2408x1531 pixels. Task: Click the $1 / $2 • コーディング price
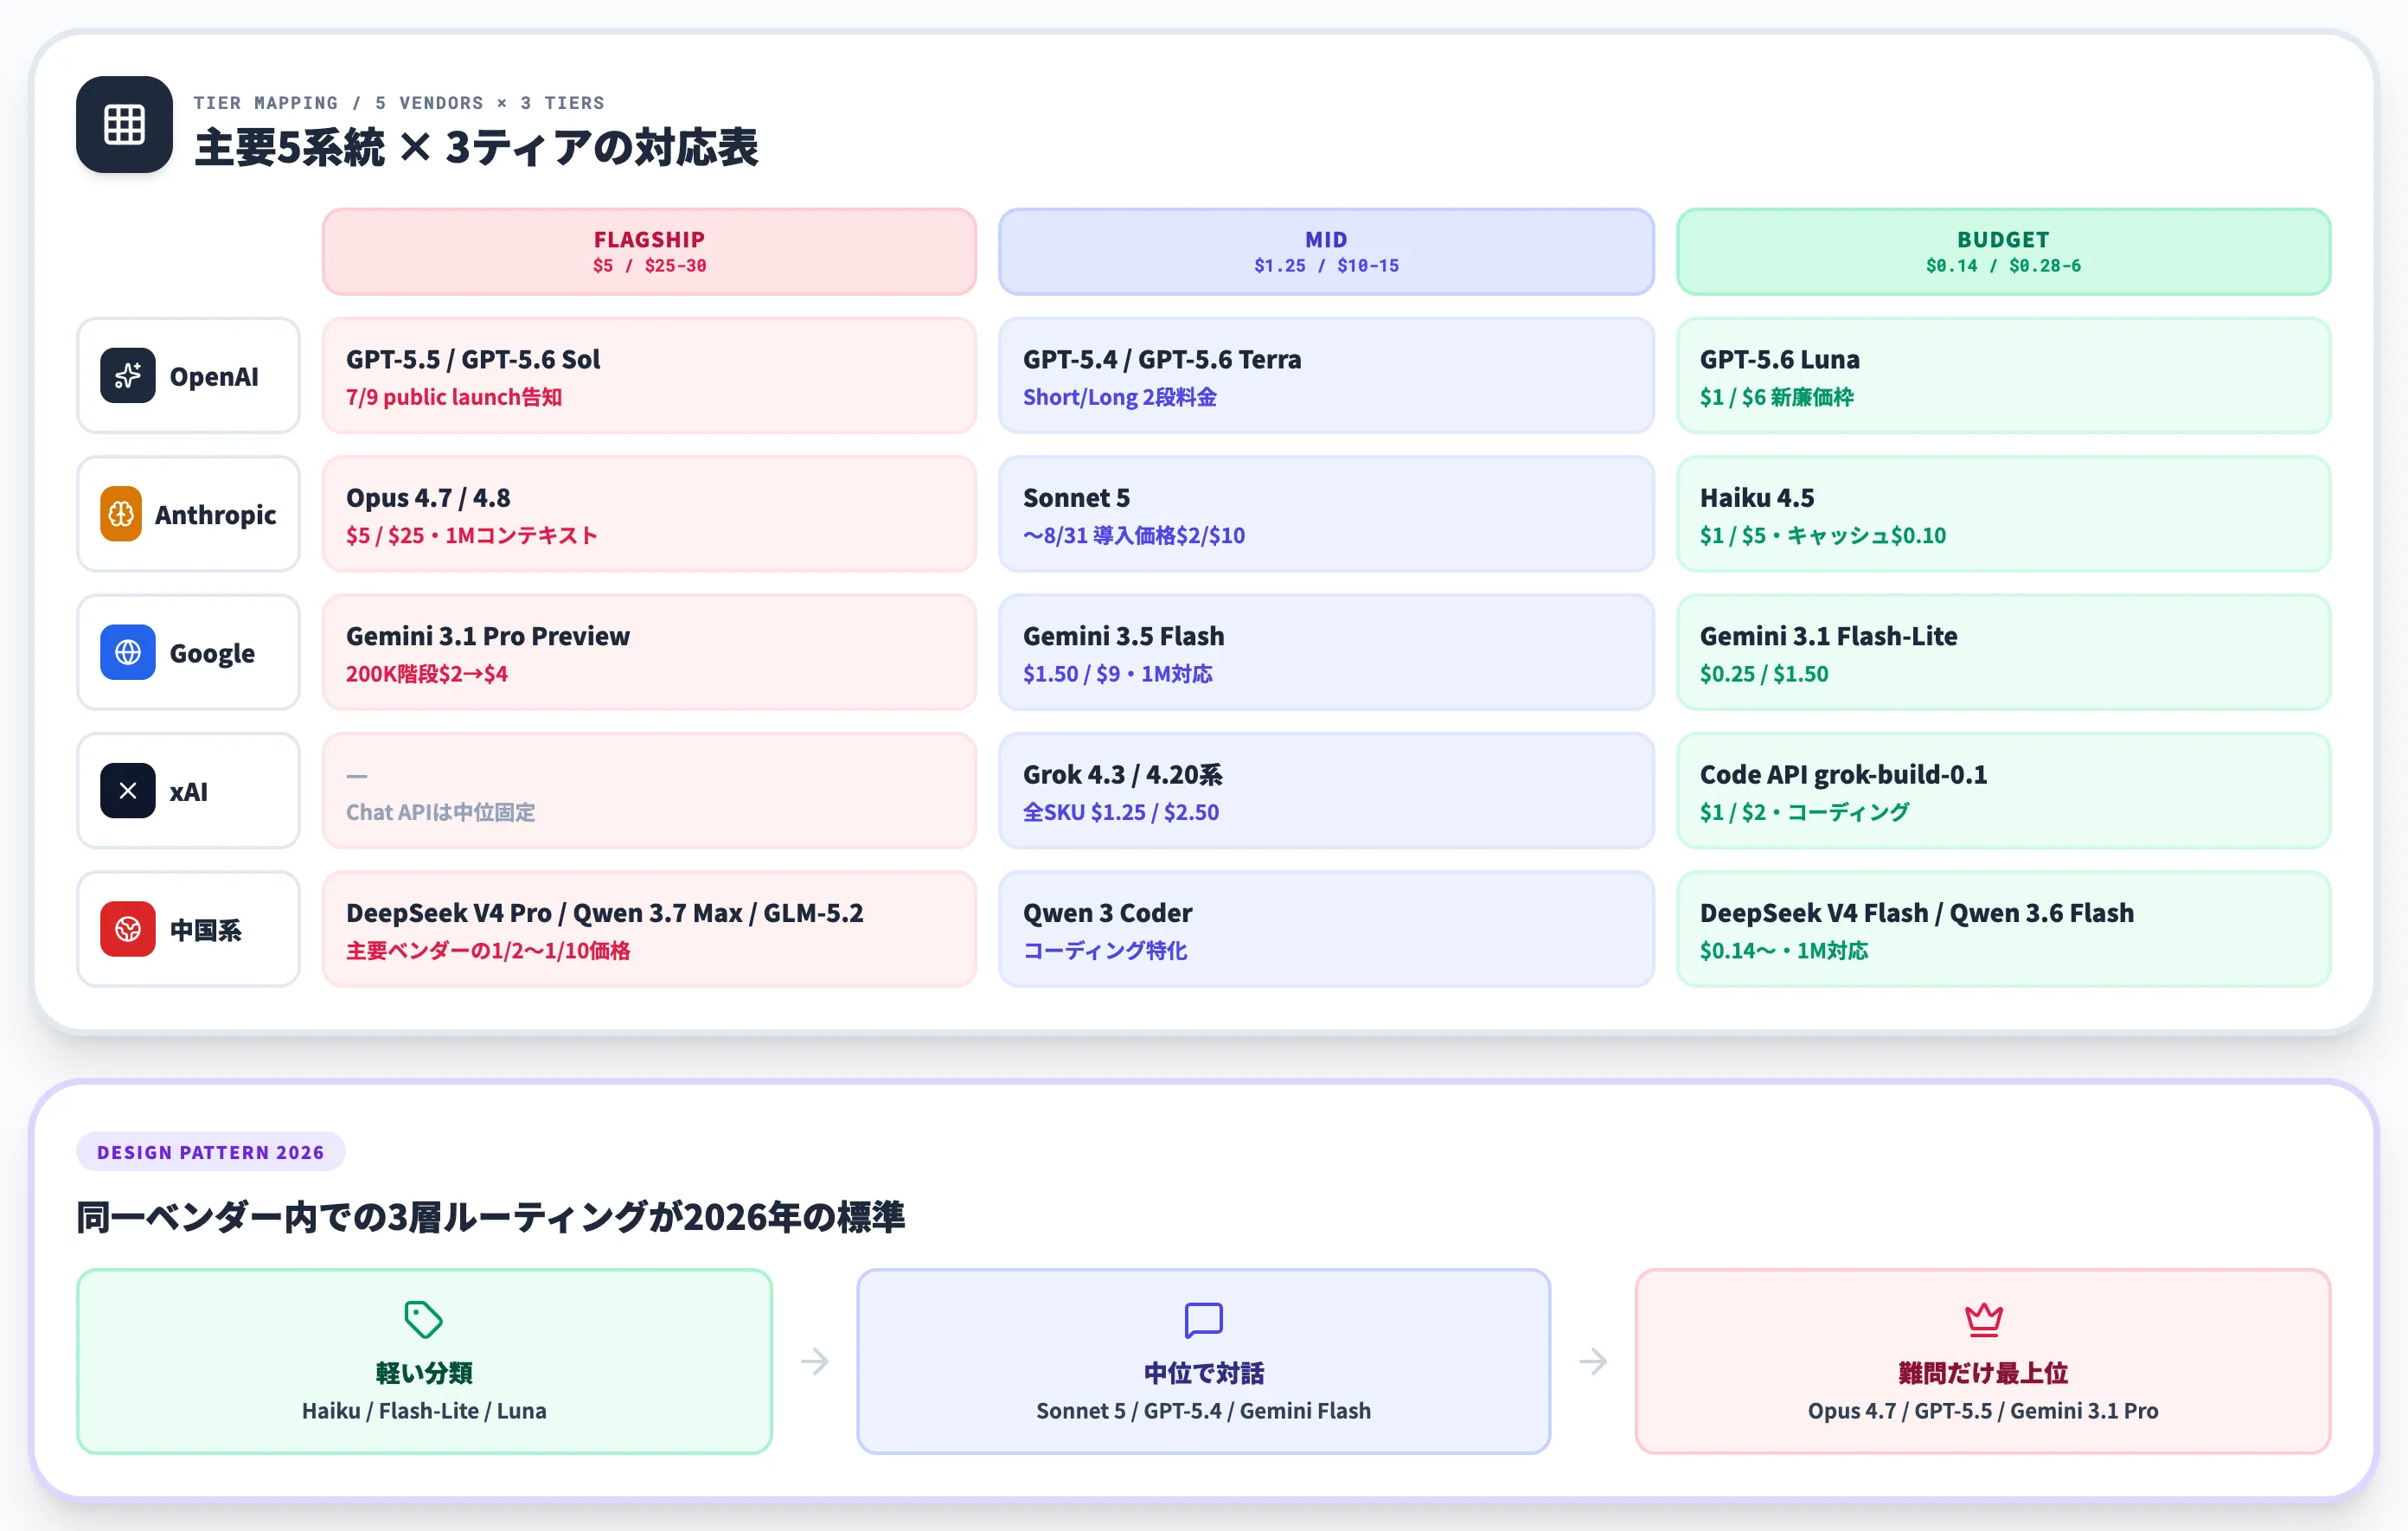[x=1804, y=812]
